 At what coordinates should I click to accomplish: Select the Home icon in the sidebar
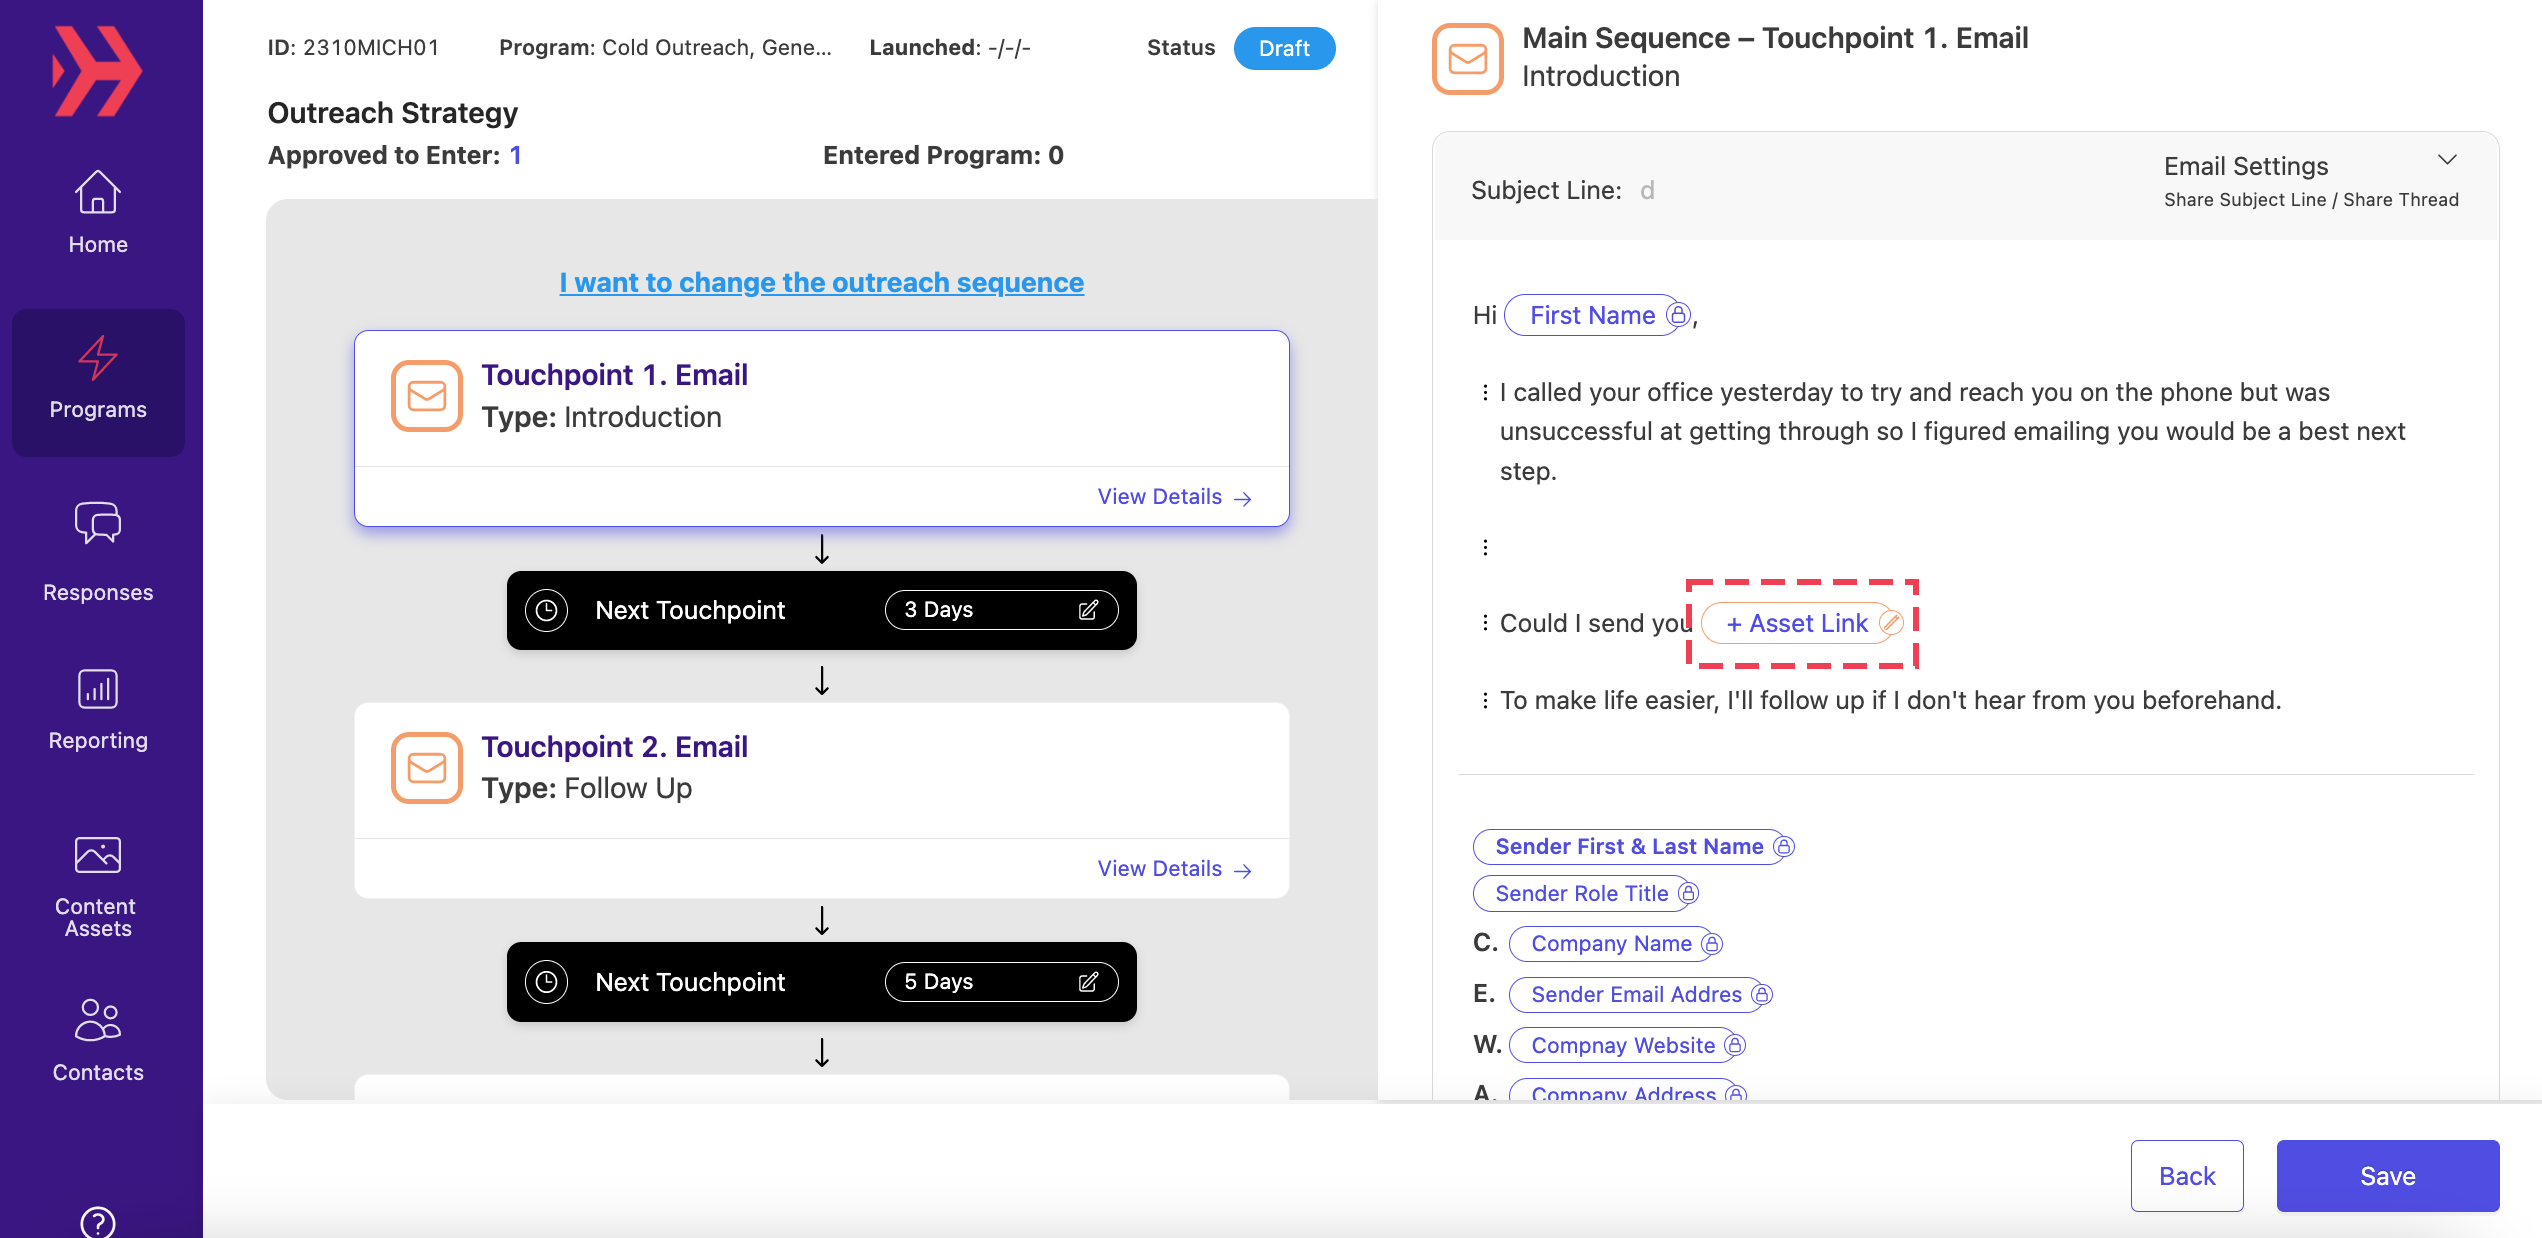(x=97, y=193)
